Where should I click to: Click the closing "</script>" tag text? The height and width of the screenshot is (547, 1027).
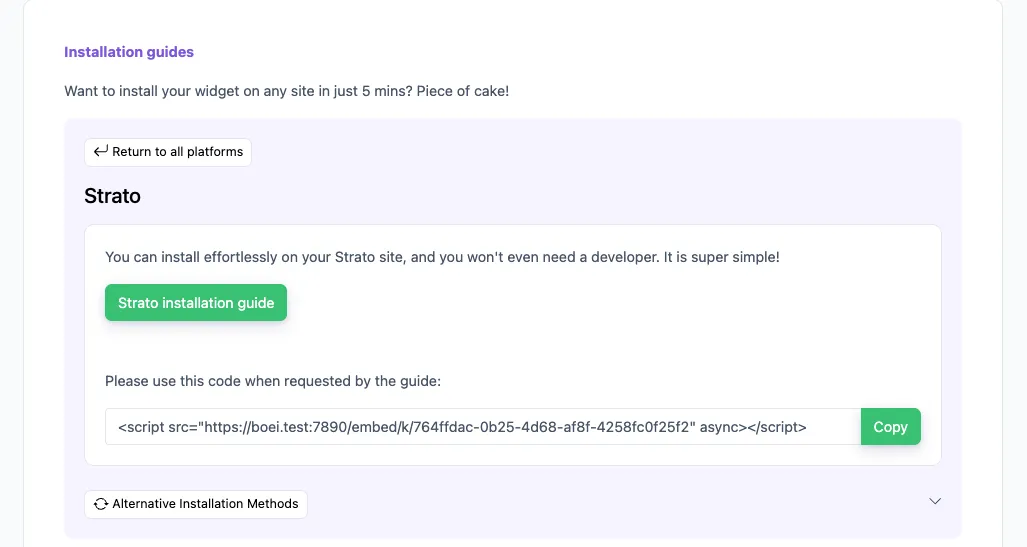(x=776, y=427)
